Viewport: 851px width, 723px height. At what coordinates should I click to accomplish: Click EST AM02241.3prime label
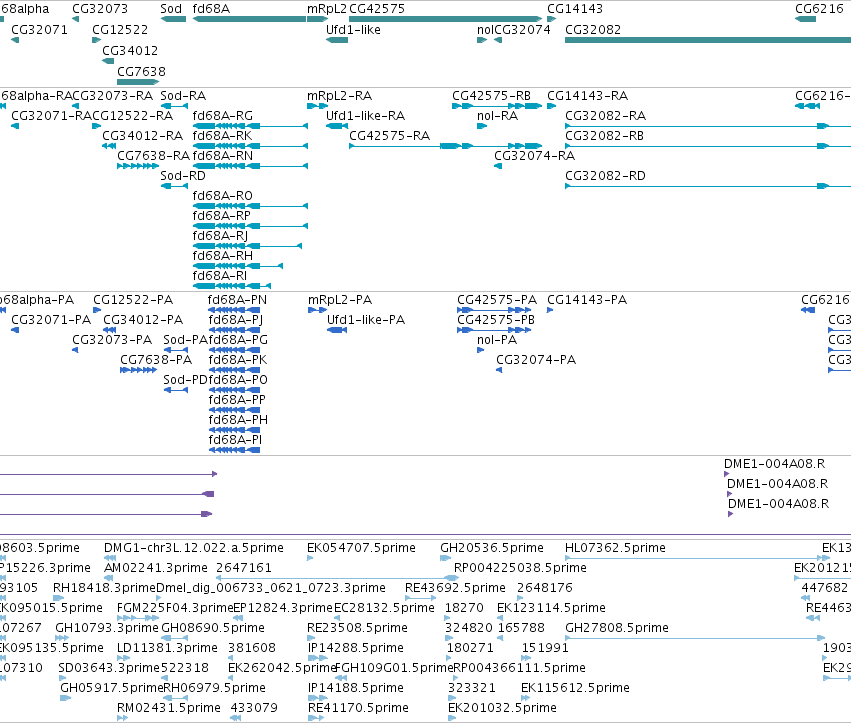pyautogui.click(x=156, y=568)
